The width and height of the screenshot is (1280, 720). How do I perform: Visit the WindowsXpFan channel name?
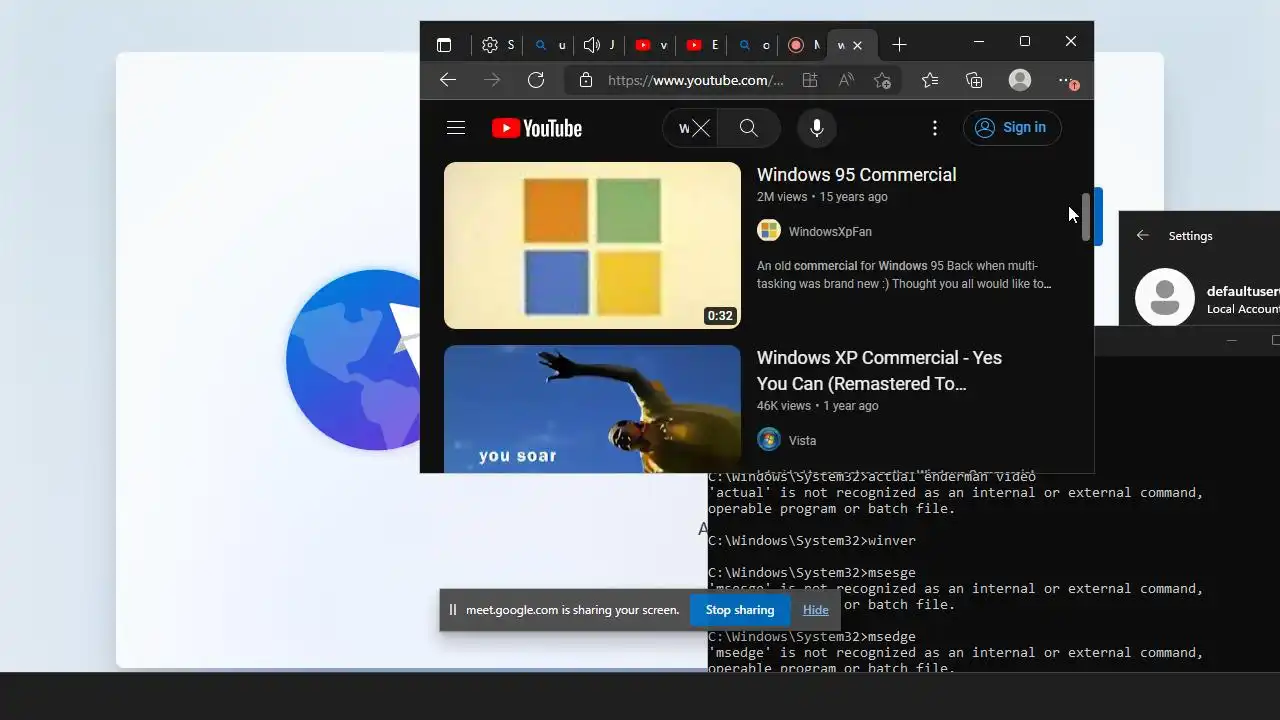(830, 231)
